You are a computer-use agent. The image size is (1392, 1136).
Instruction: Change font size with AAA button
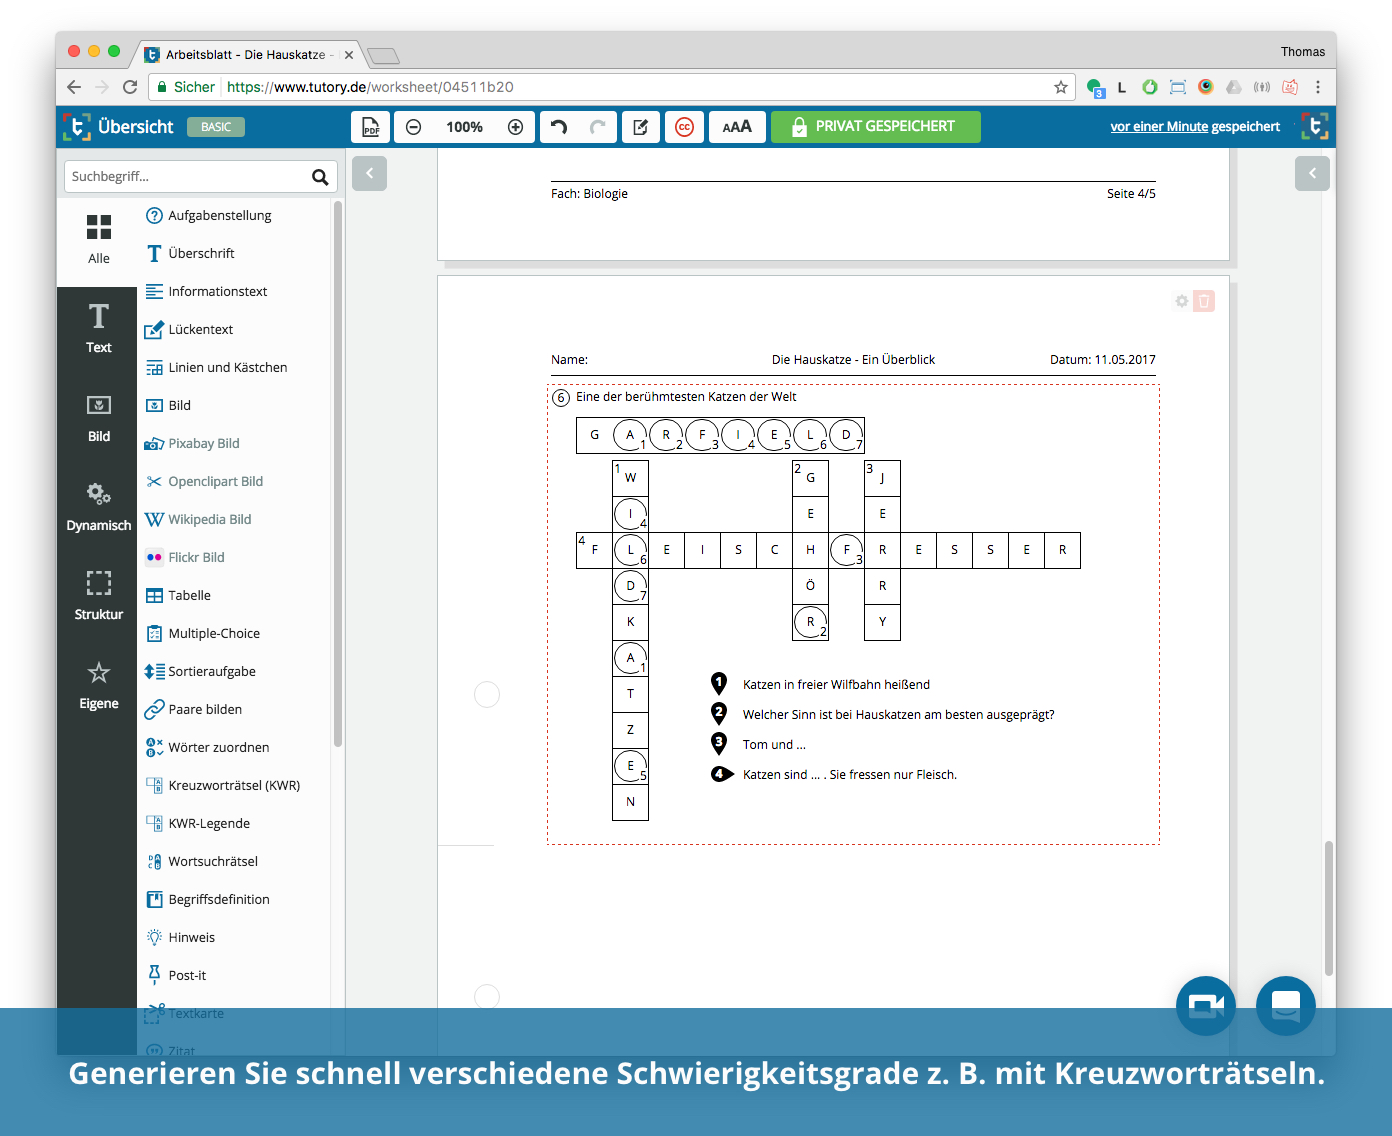click(737, 127)
